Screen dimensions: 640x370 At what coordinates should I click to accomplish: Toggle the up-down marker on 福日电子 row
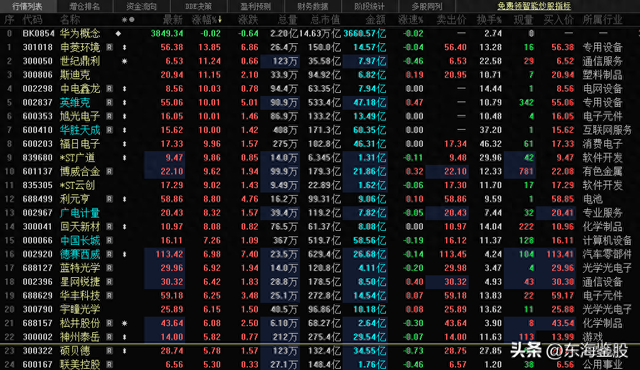124,144
